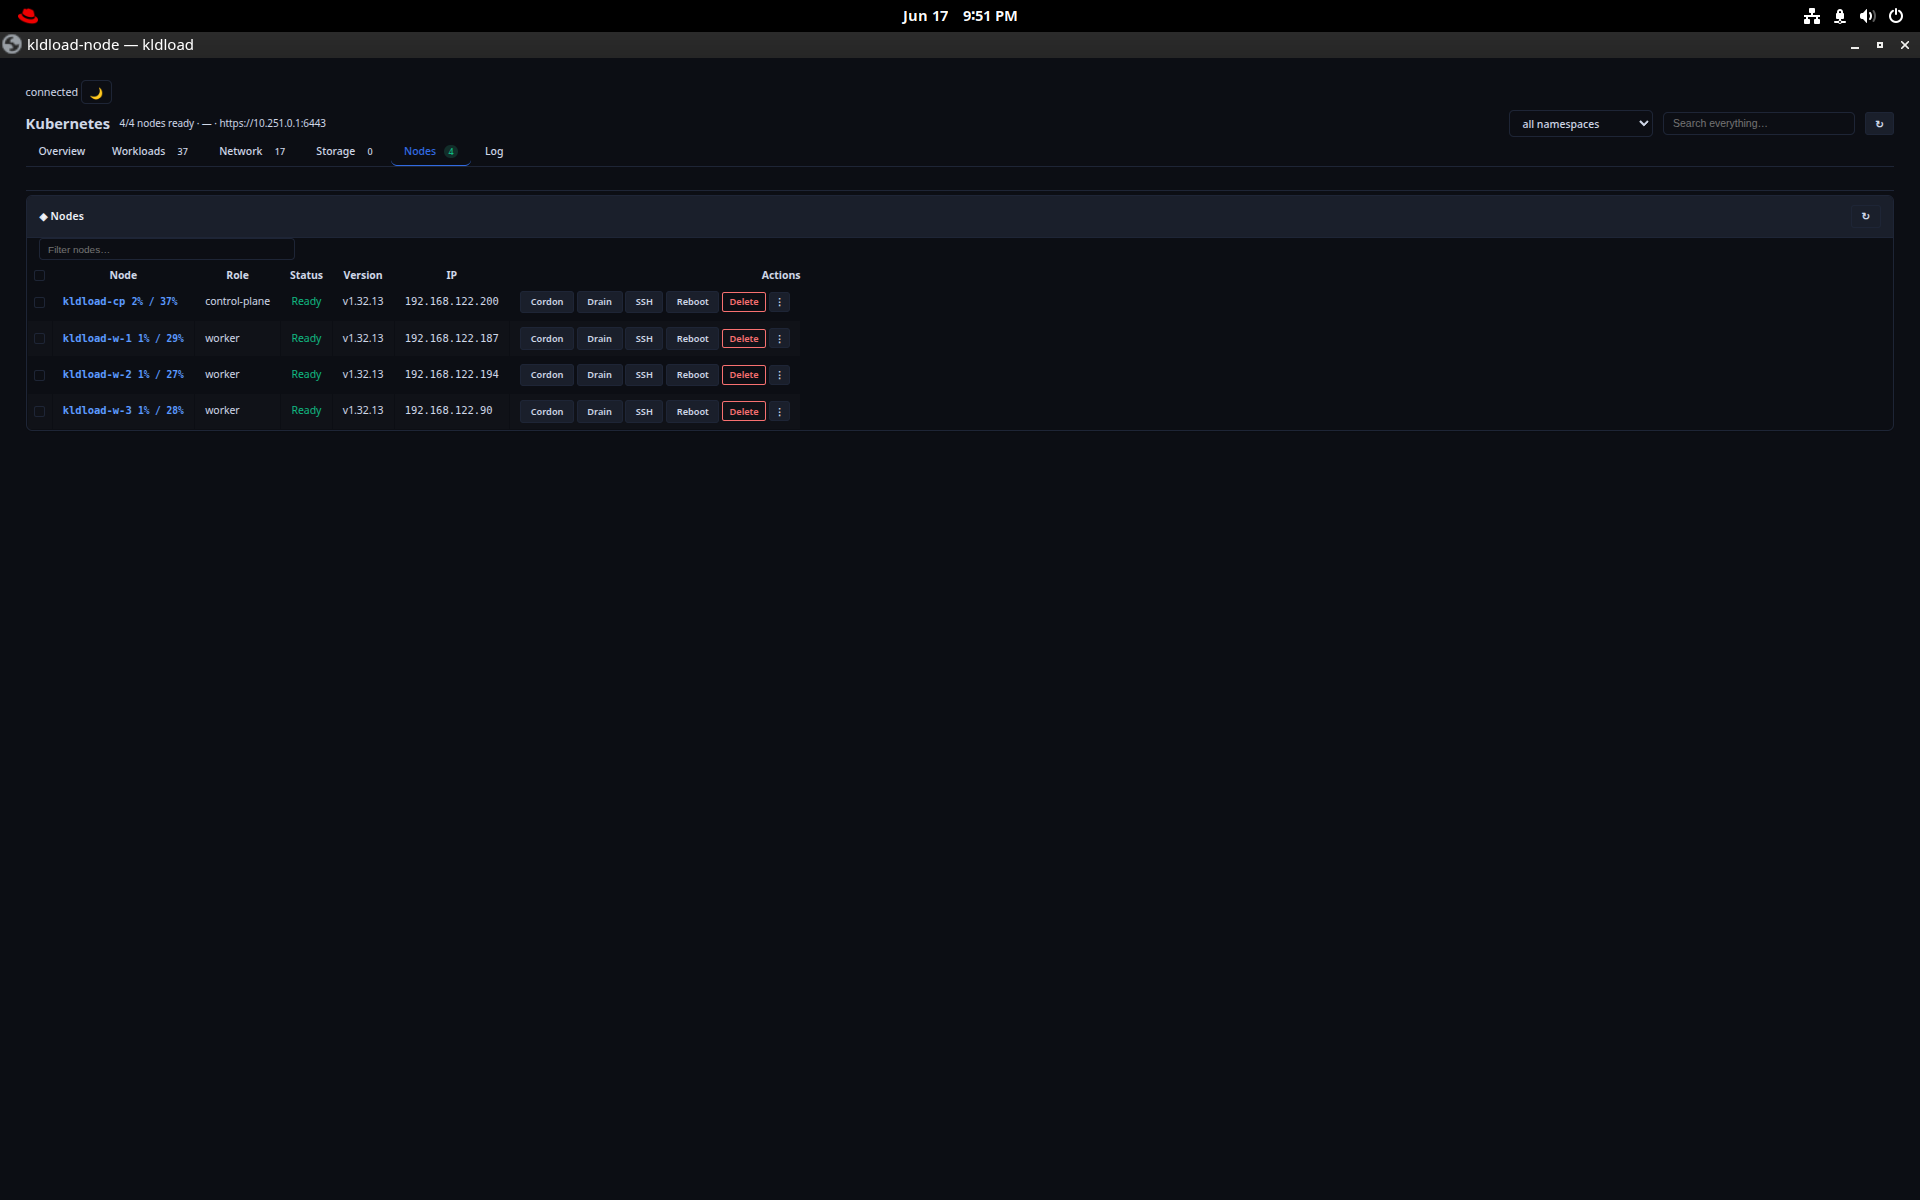This screenshot has width=1920, height=1200.
Task: Click the IP address 192.168.122.194
Action: pos(451,375)
